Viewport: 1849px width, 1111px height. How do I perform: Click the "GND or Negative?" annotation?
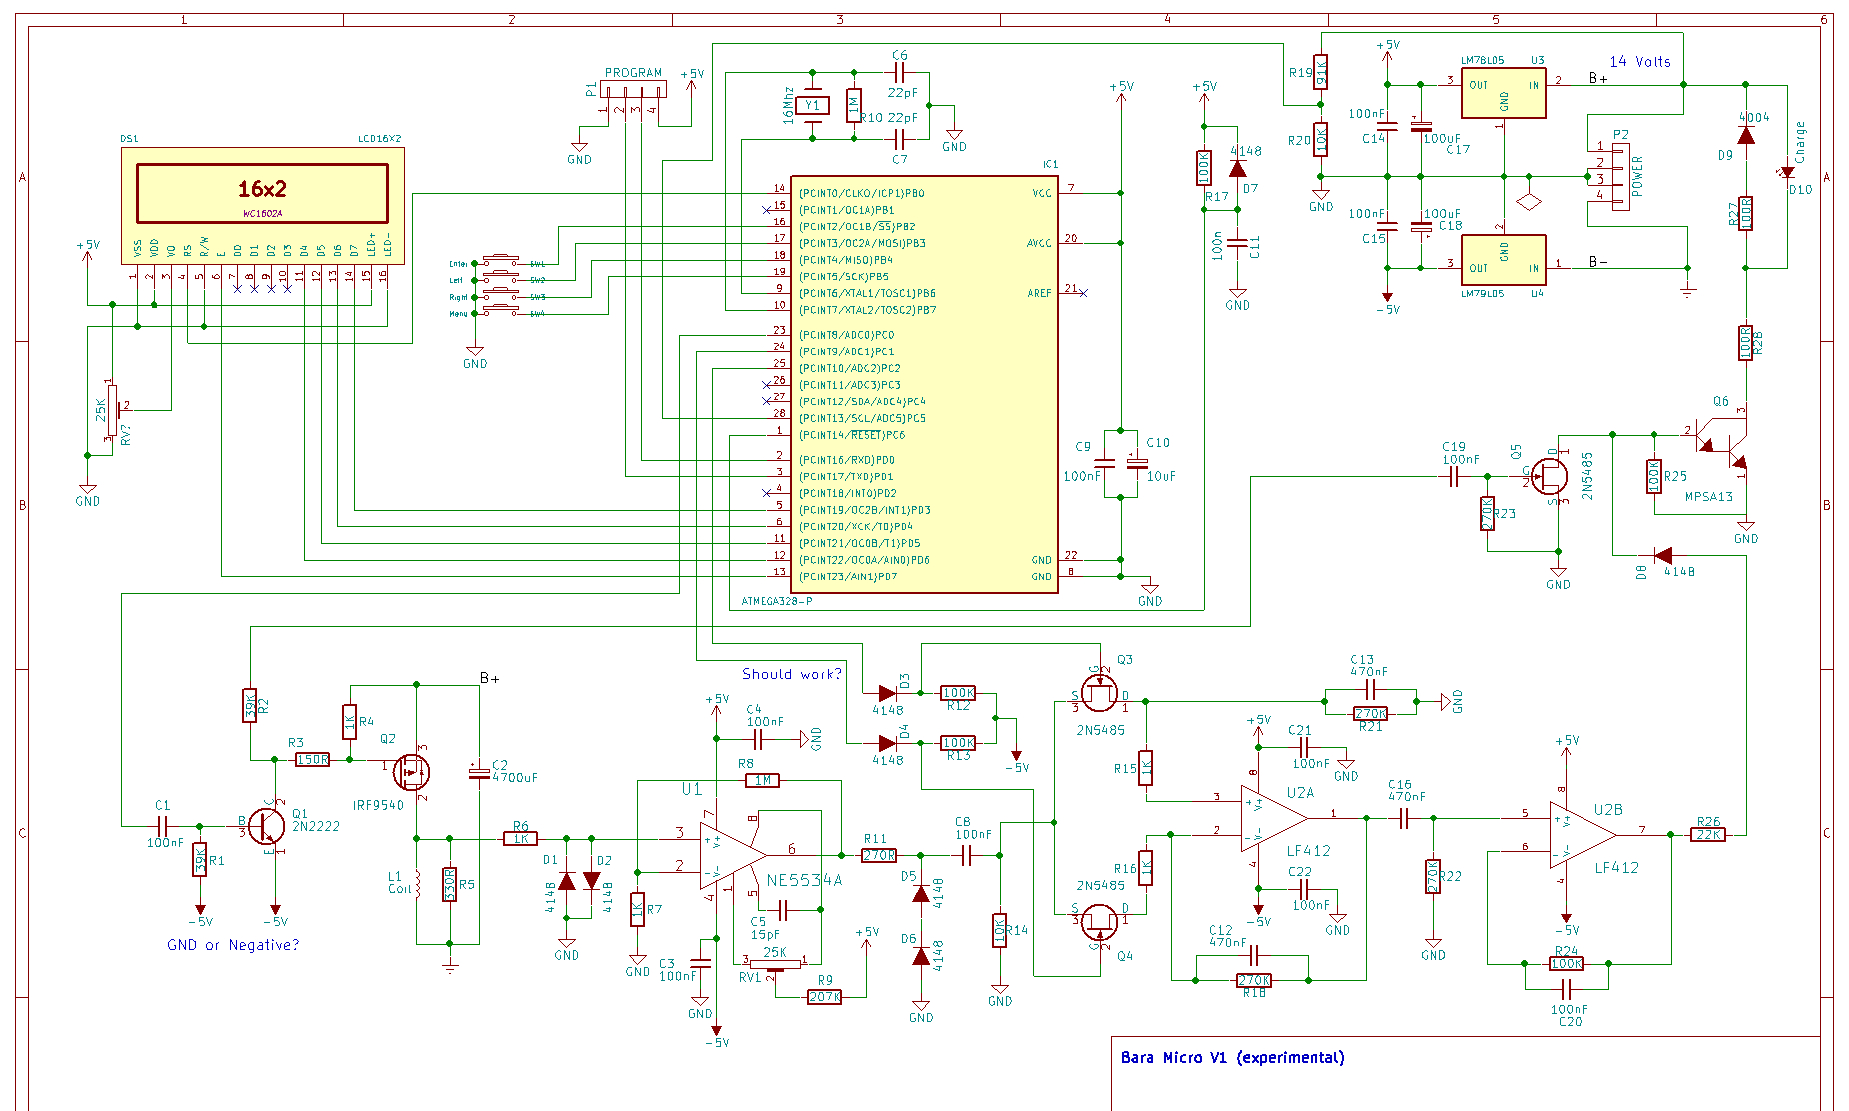[x=233, y=945]
